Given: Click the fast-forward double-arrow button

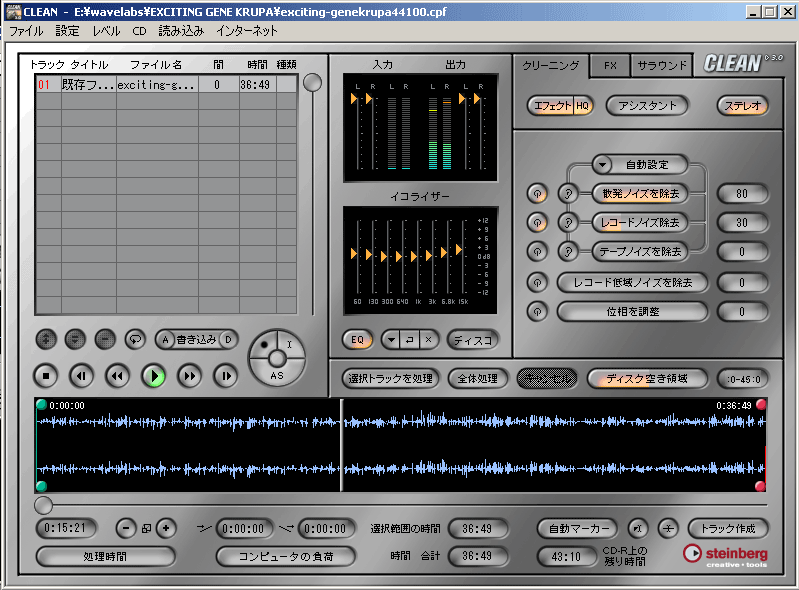Looking at the screenshot, I should click(190, 377).
